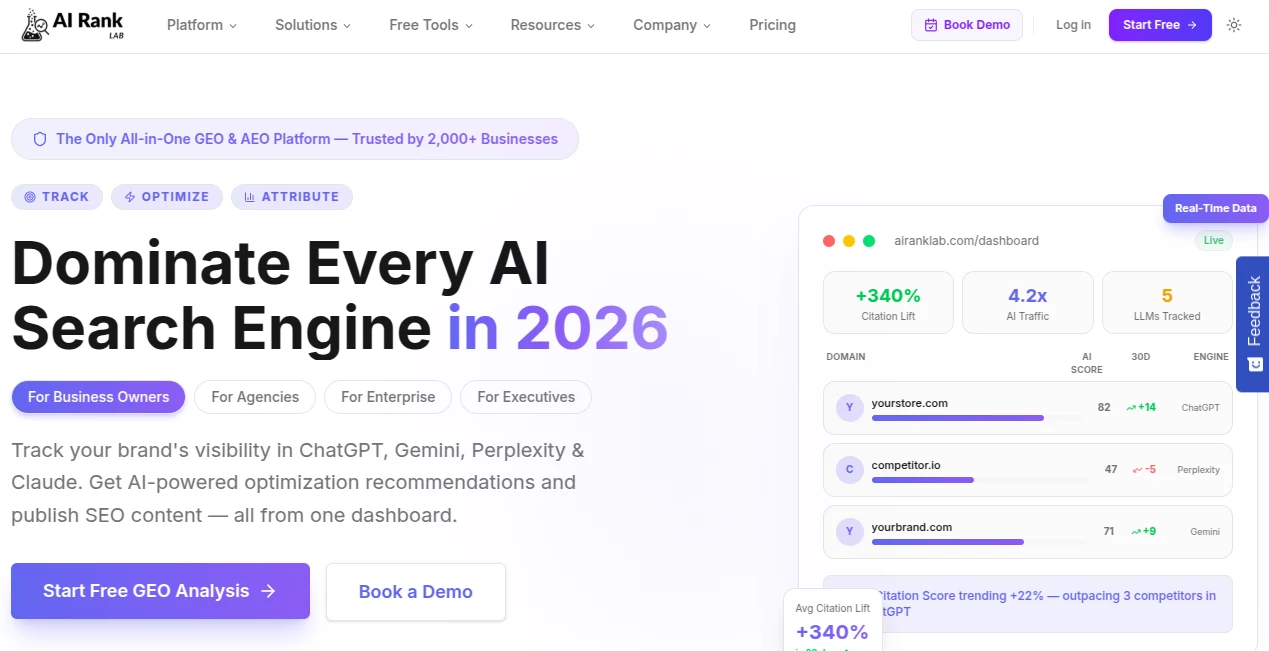Select the For Agencies tab
The width and height of the screenshot is (1269, 651).
255,397
